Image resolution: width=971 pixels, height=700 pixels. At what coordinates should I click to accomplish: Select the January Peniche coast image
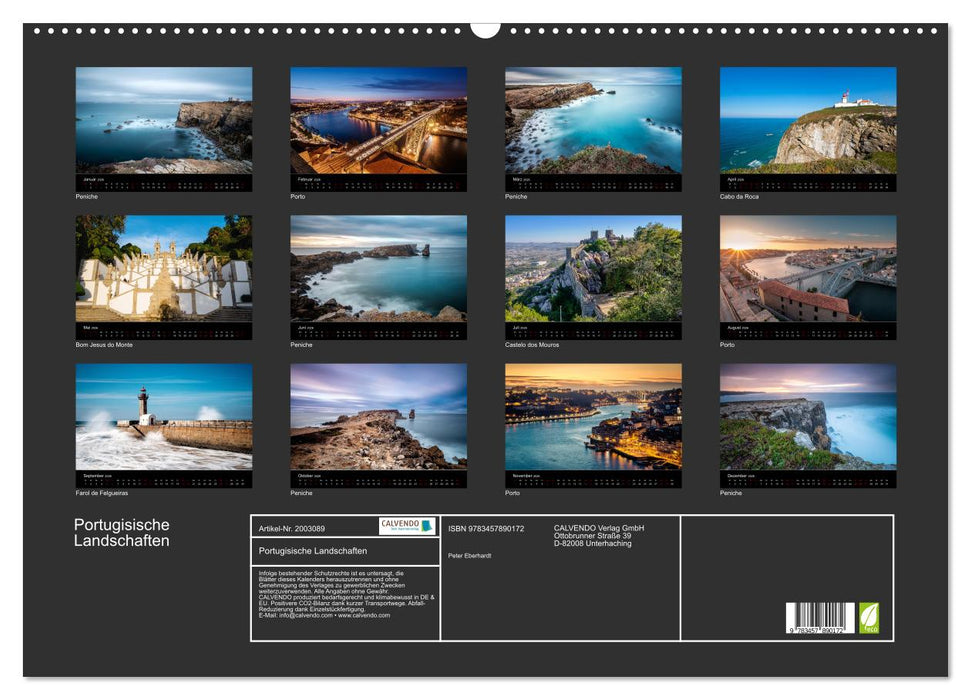pyautogui.click(x=164, y=121)
